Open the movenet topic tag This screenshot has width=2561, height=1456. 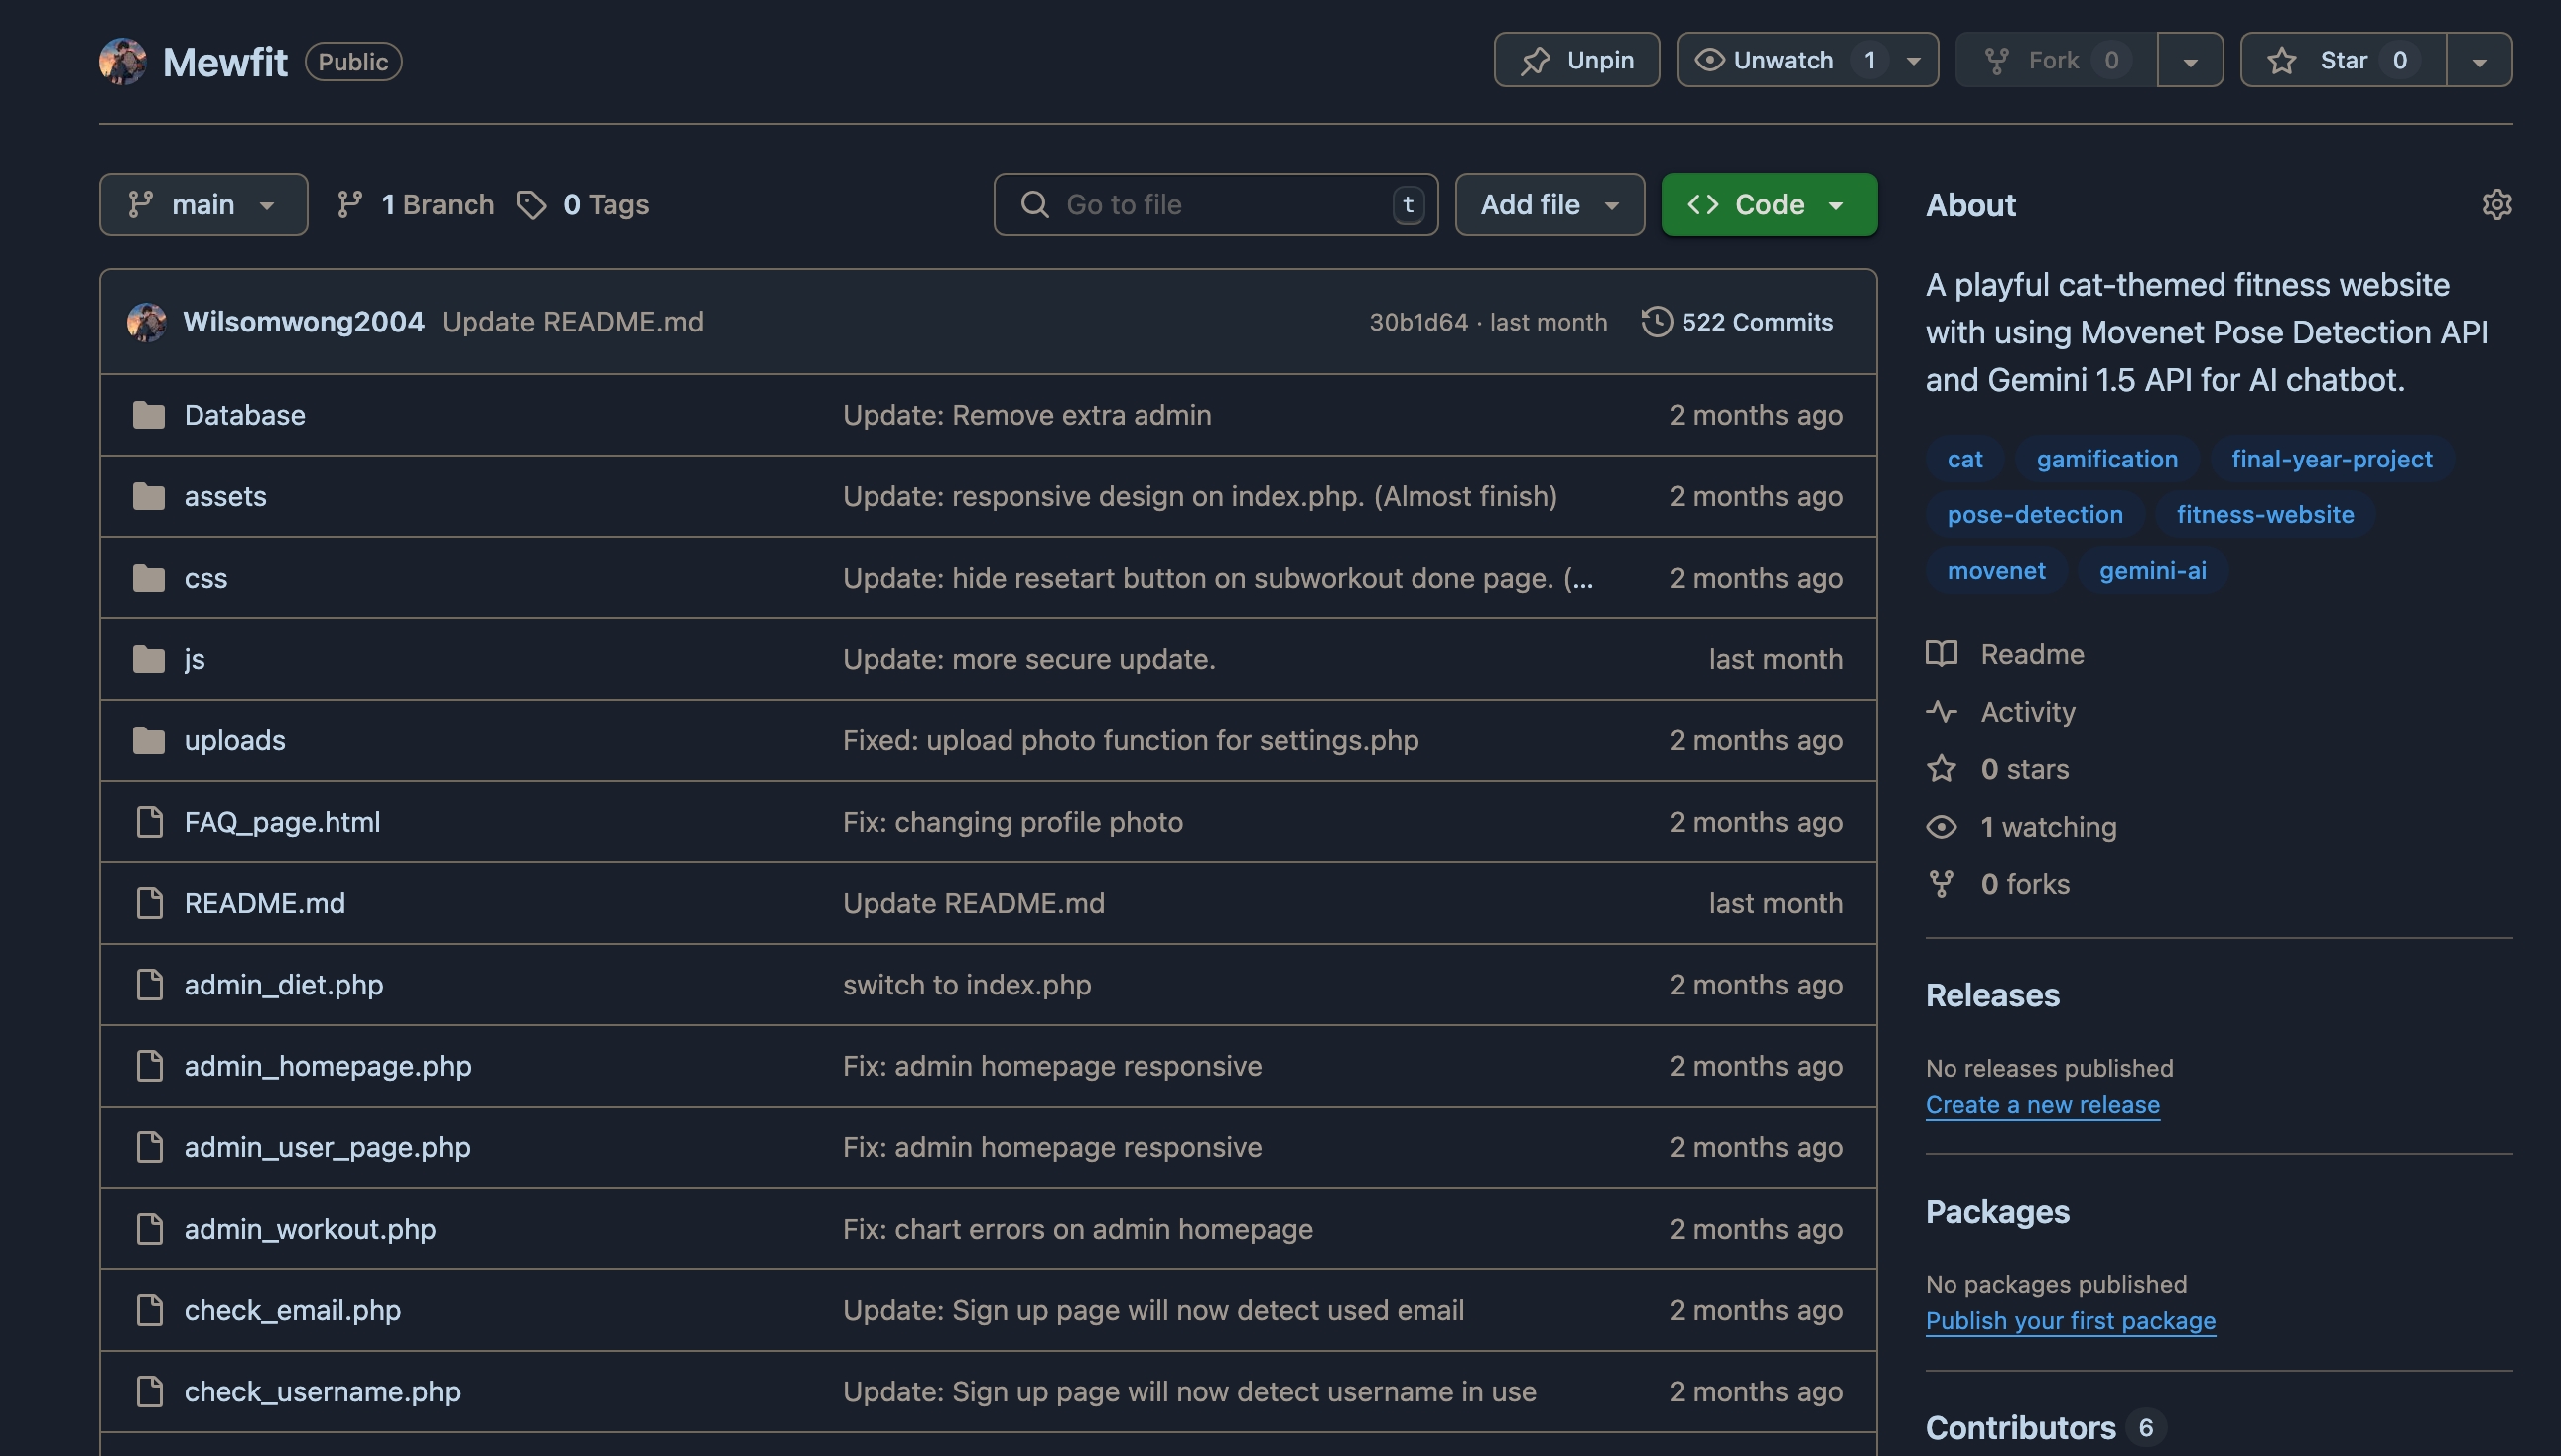[x=1995, y=570]
